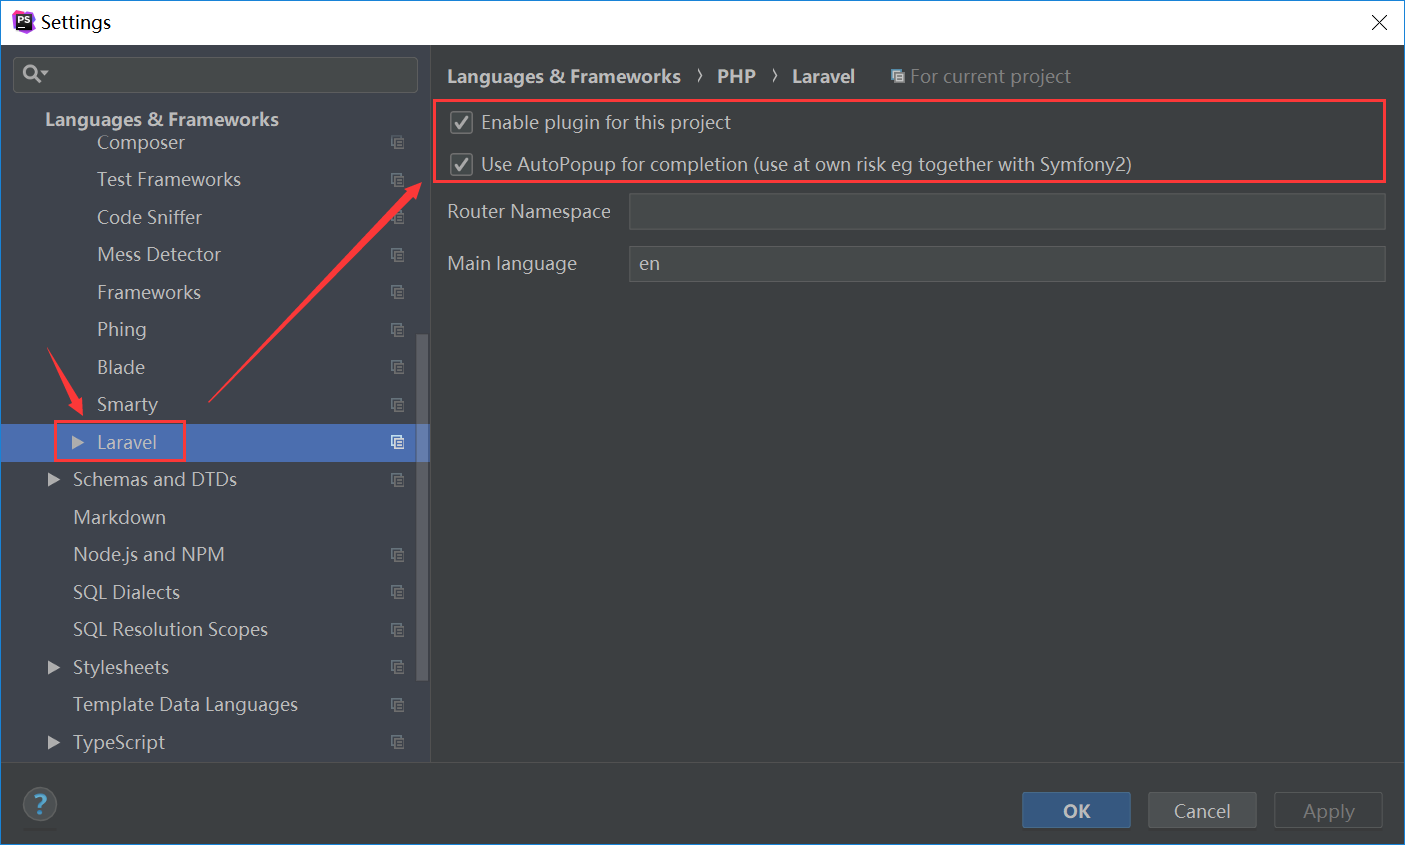The image size is (1405, 845).
Task: Click the project-level icon beside TypeScript
Action: (x=397, y=742)
